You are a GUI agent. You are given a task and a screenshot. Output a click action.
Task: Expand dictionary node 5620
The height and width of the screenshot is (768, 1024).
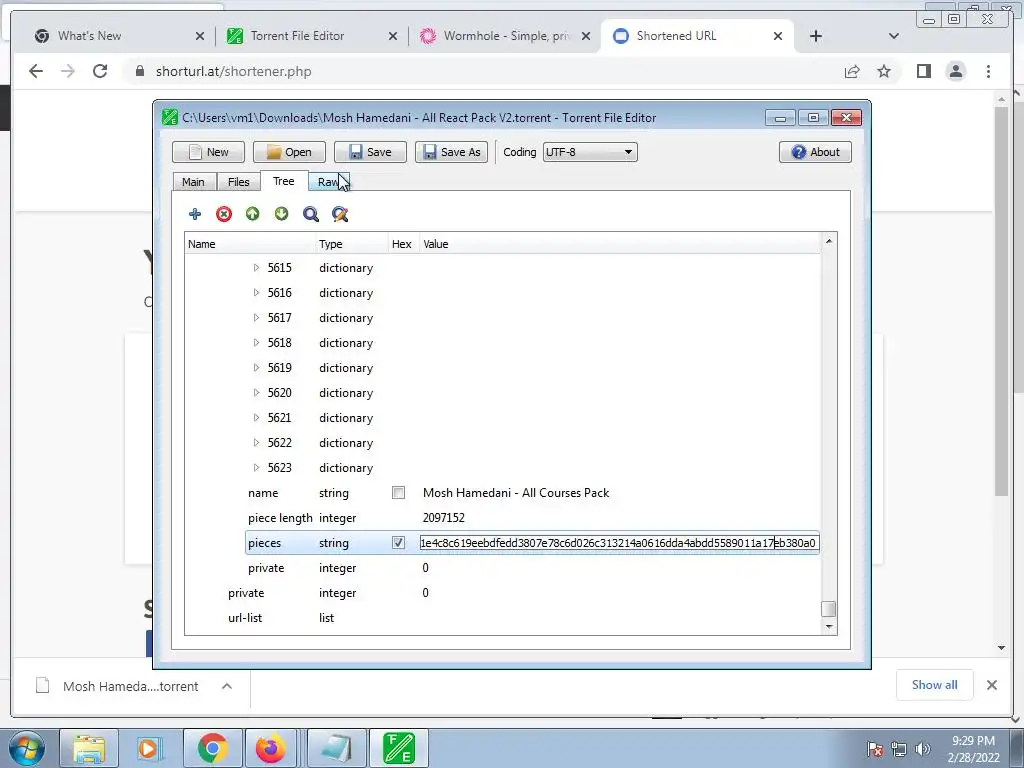pos(256,392)
